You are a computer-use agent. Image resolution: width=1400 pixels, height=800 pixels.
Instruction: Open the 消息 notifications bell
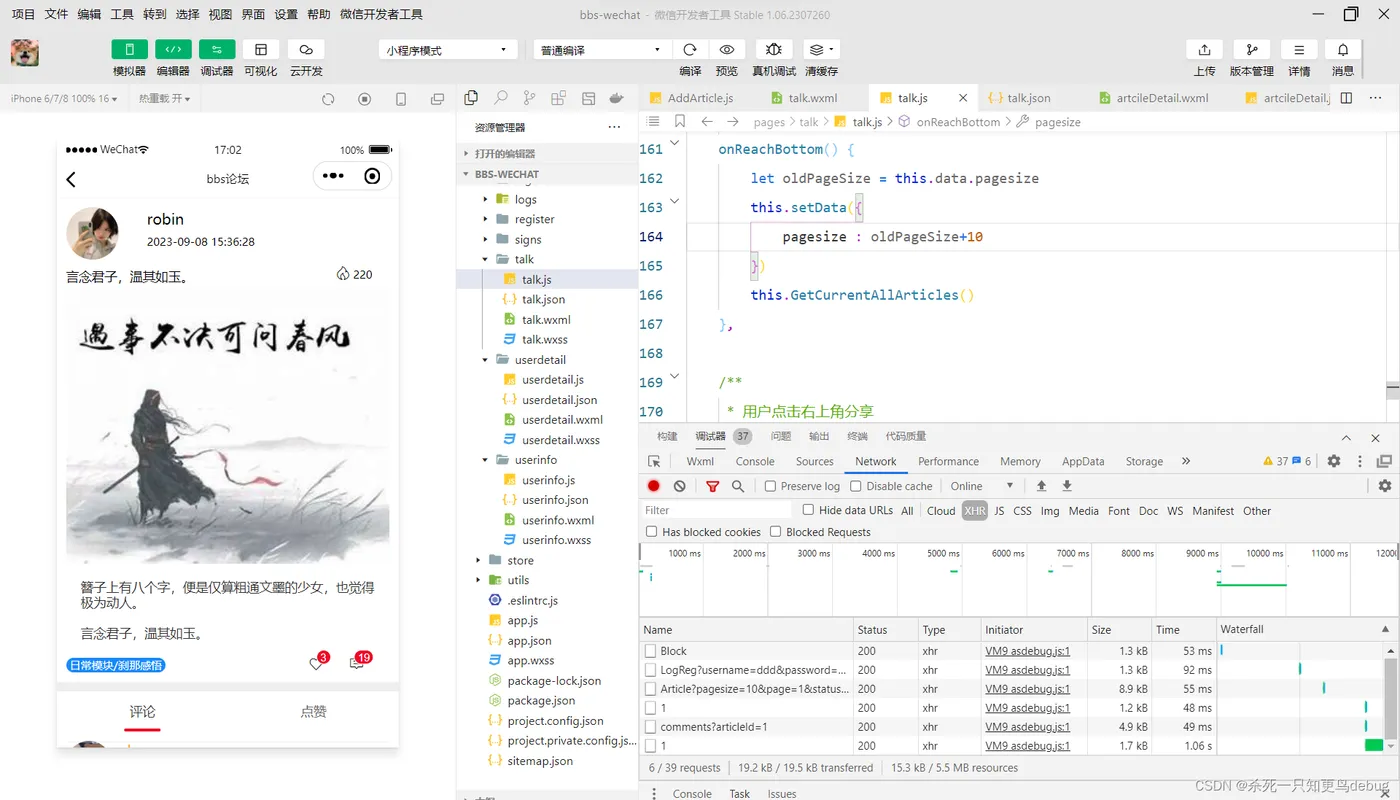1343,50
